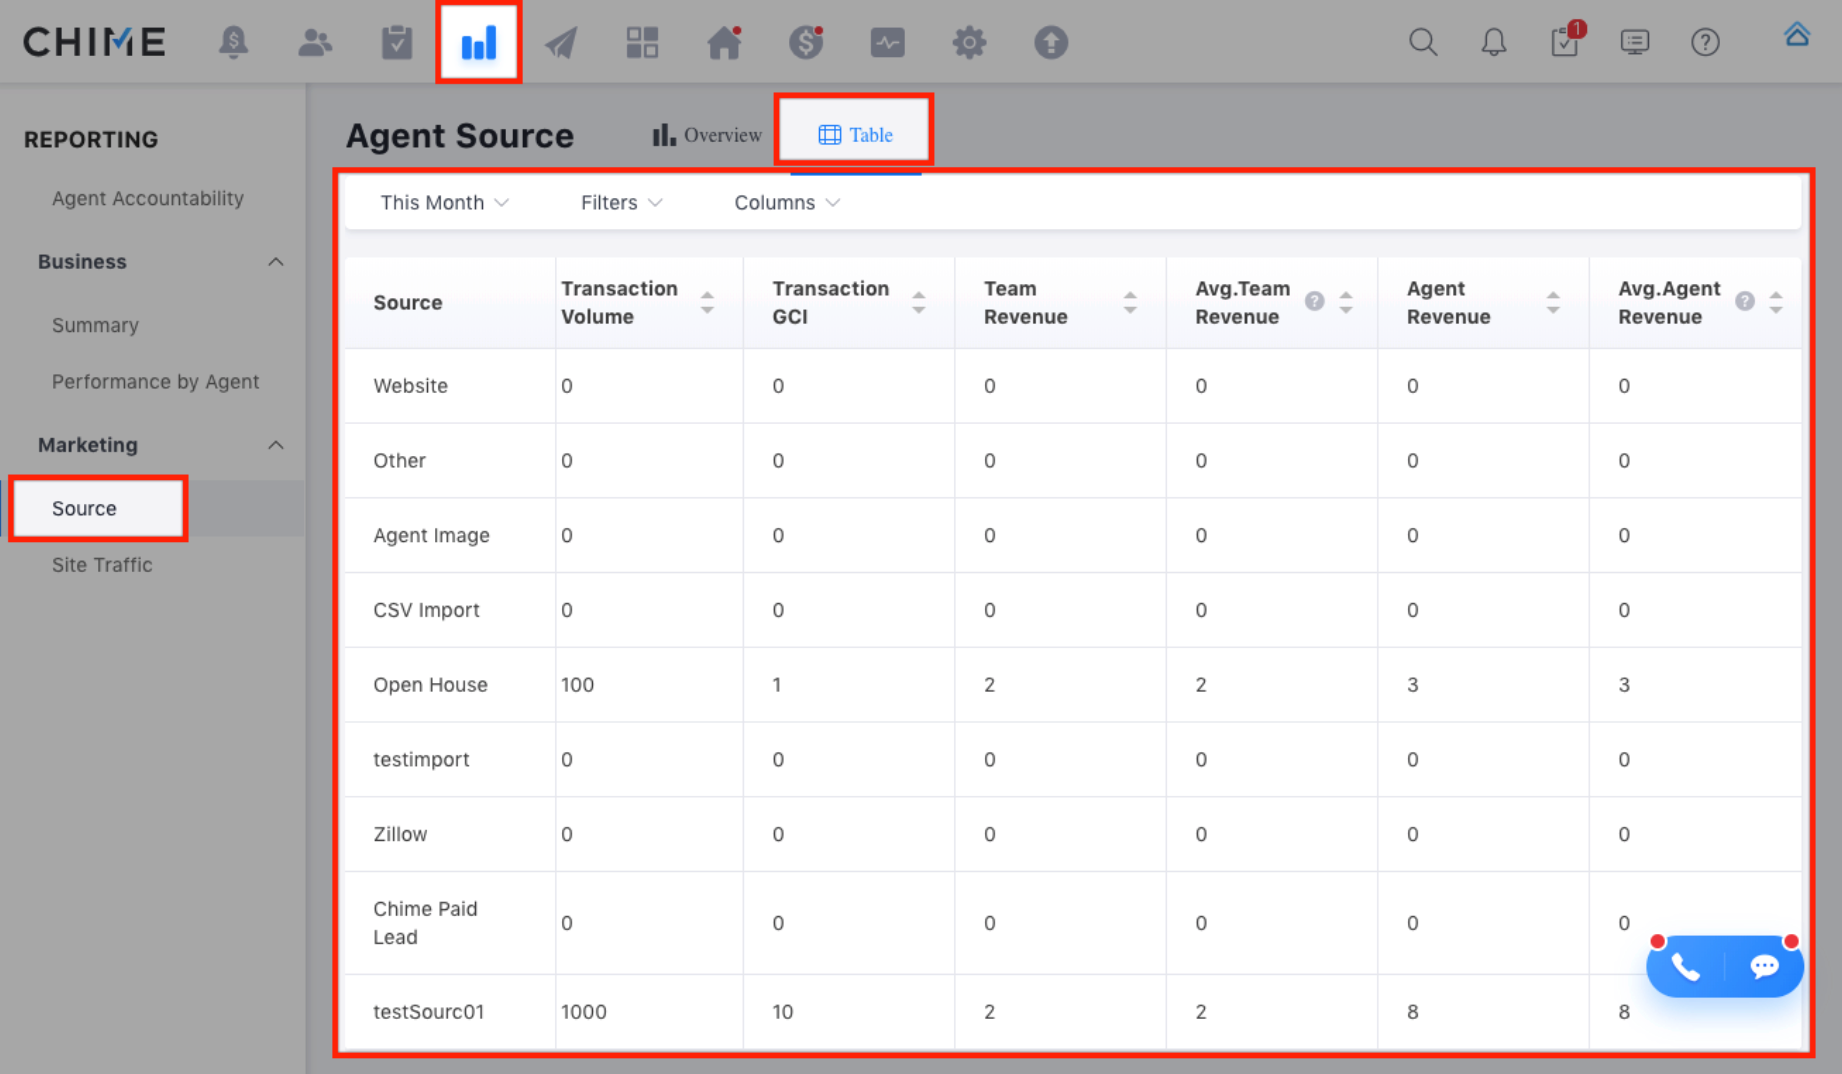Click the REPORTING sidebar heading
The width and height of the screenshot is (1842, 1074).
91,139
